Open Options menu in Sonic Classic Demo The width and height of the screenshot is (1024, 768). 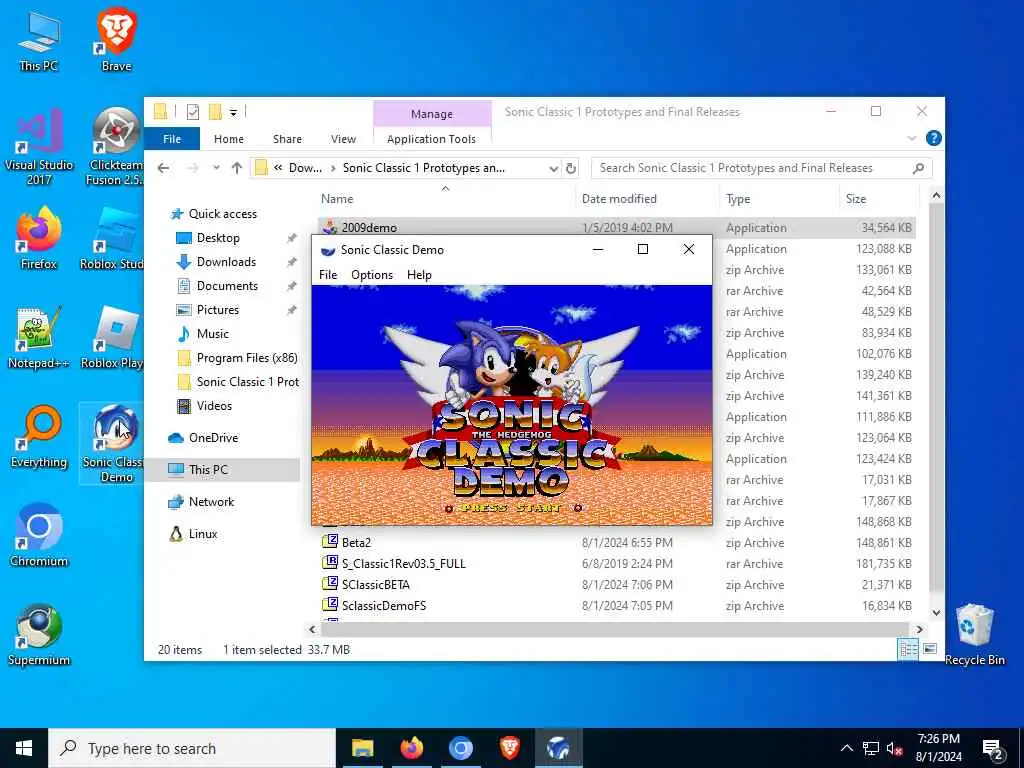(372, 275)
